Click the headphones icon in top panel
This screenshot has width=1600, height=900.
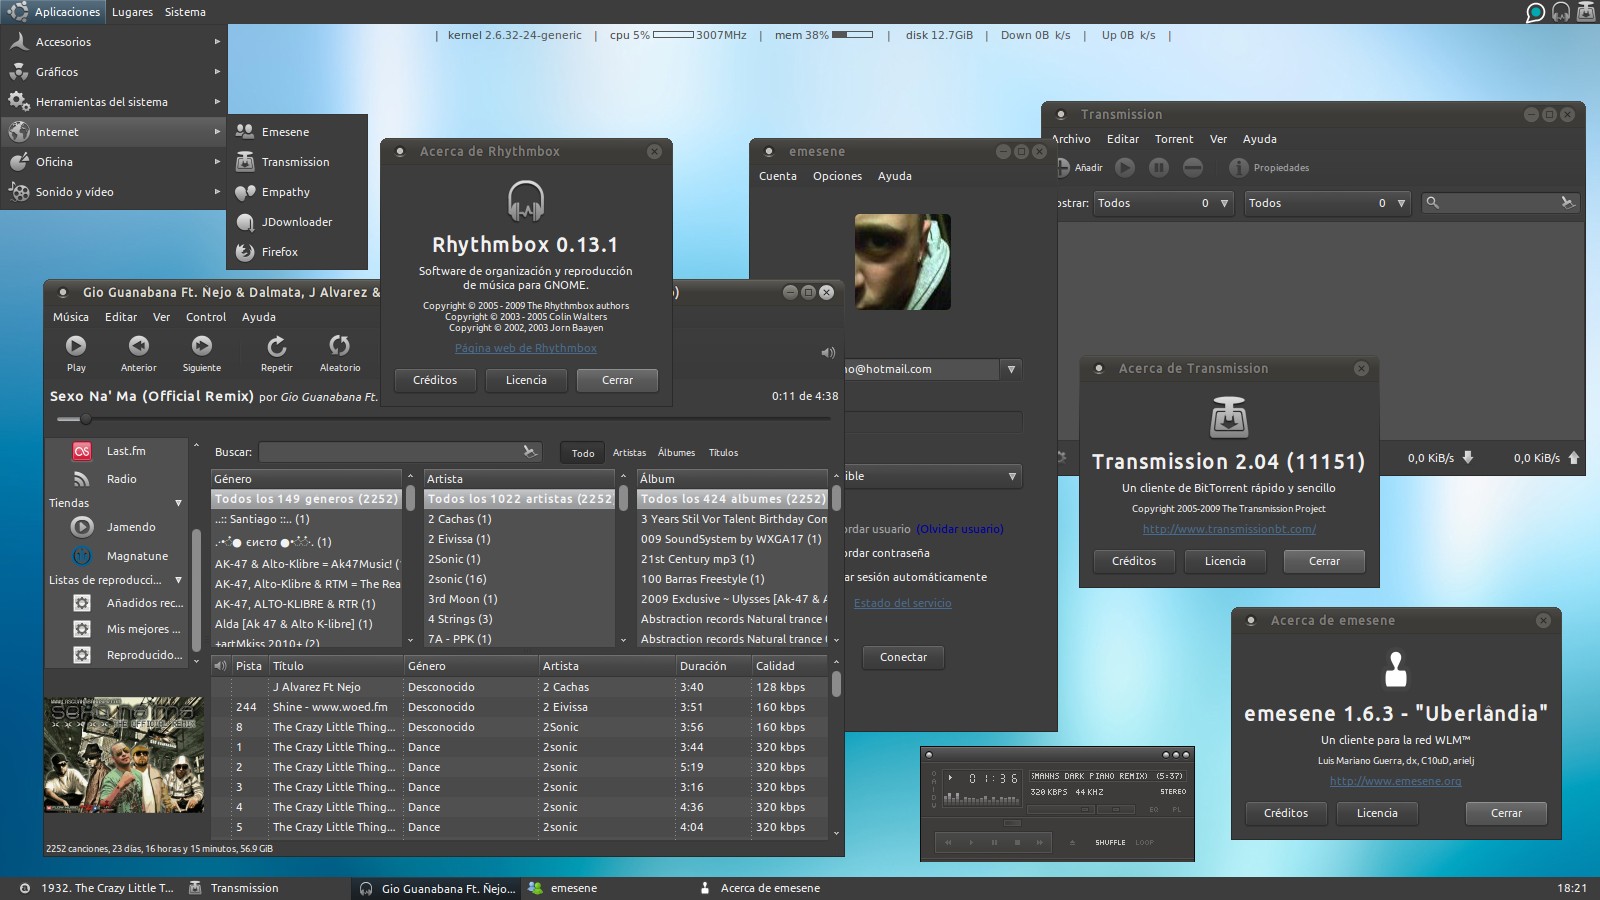click(1561, 12)
